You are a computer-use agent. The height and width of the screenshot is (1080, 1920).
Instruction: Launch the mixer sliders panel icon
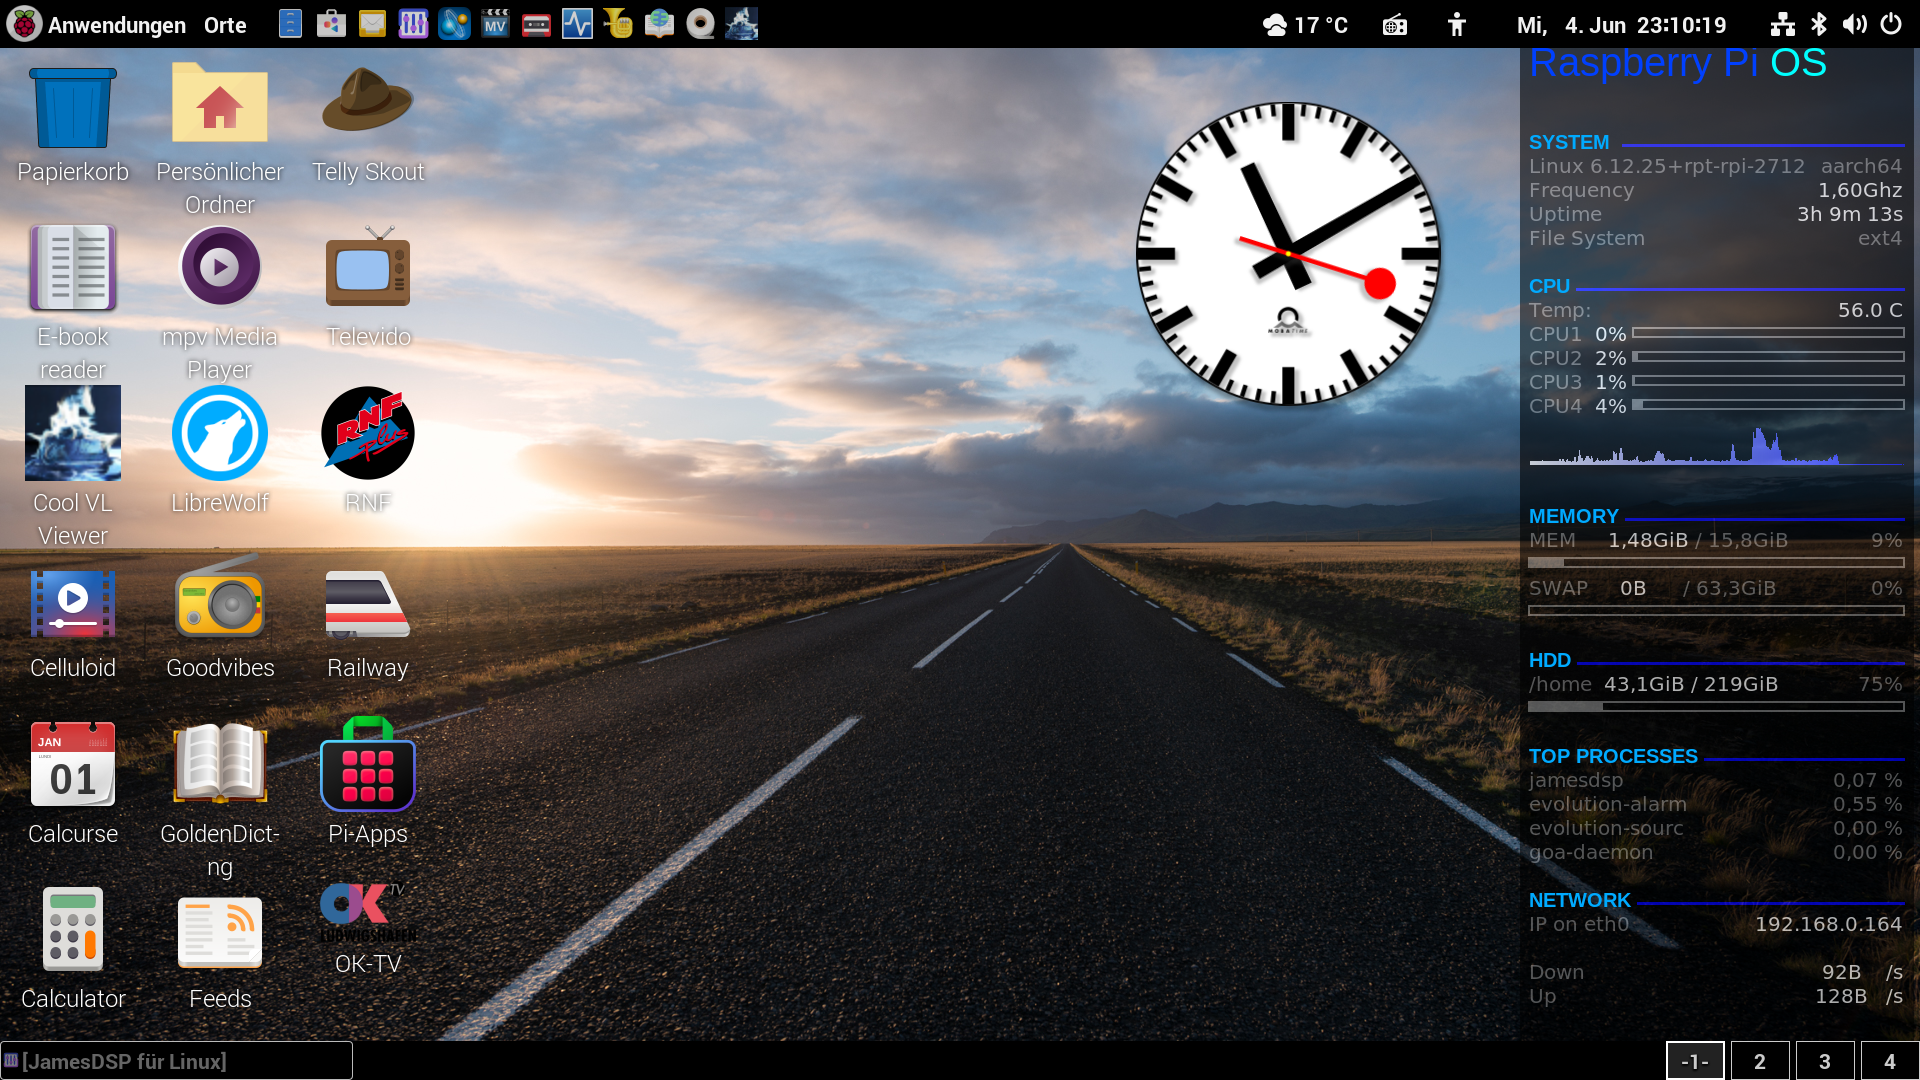click(413, 24)
